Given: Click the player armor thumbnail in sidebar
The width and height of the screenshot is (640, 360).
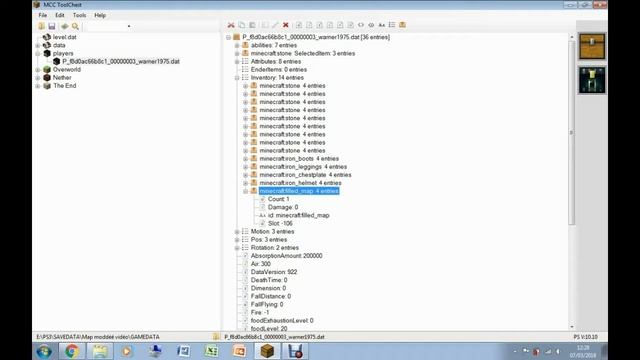Looking at the screenshot, I should (x=592, y=81).
